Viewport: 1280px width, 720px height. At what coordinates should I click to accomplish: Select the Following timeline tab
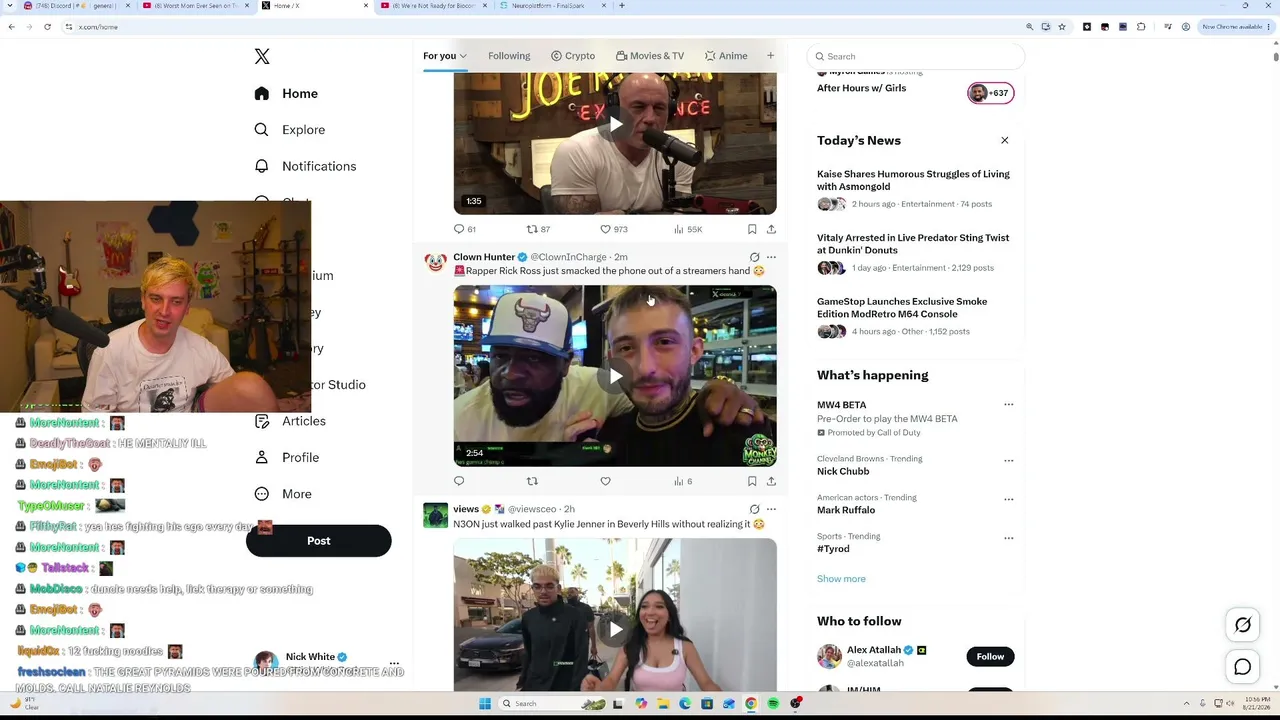tap(509, 56)
